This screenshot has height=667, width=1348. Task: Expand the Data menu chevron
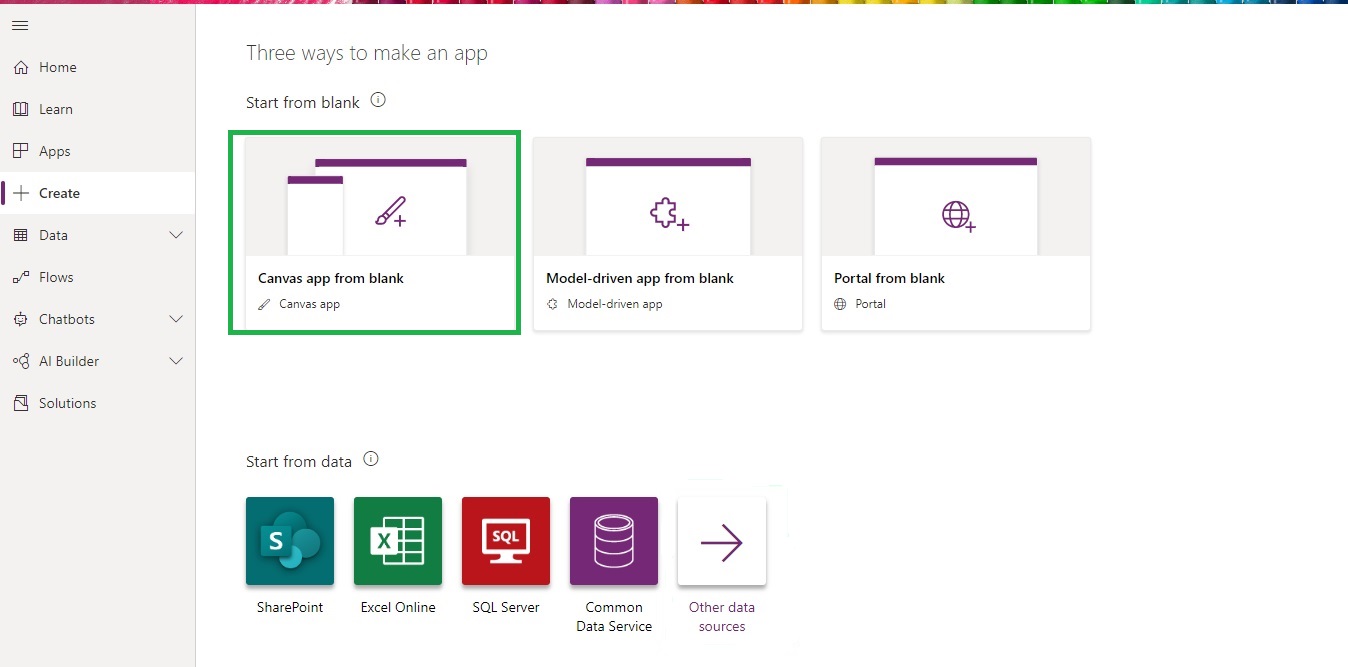[x=176, y=235]
